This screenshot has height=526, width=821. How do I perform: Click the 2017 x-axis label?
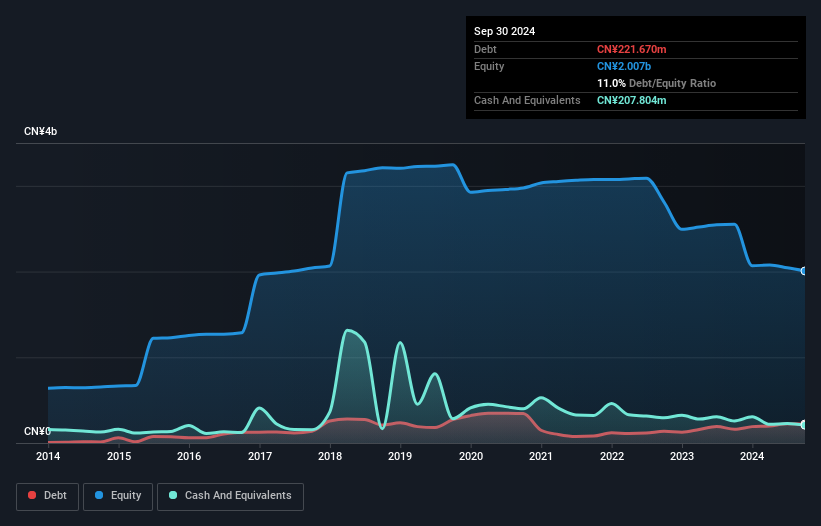tap(260, 456)
